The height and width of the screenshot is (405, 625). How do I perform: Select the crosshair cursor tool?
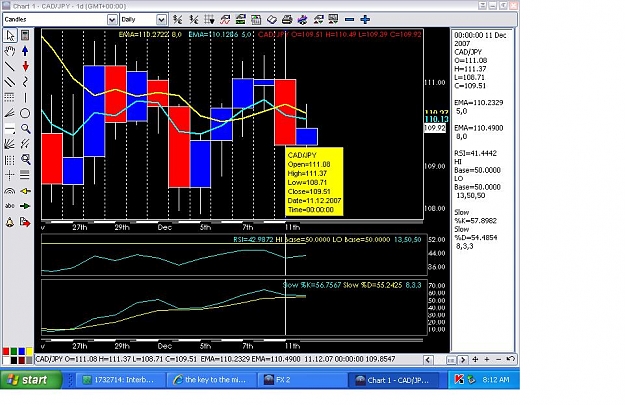tap(10, 175)
